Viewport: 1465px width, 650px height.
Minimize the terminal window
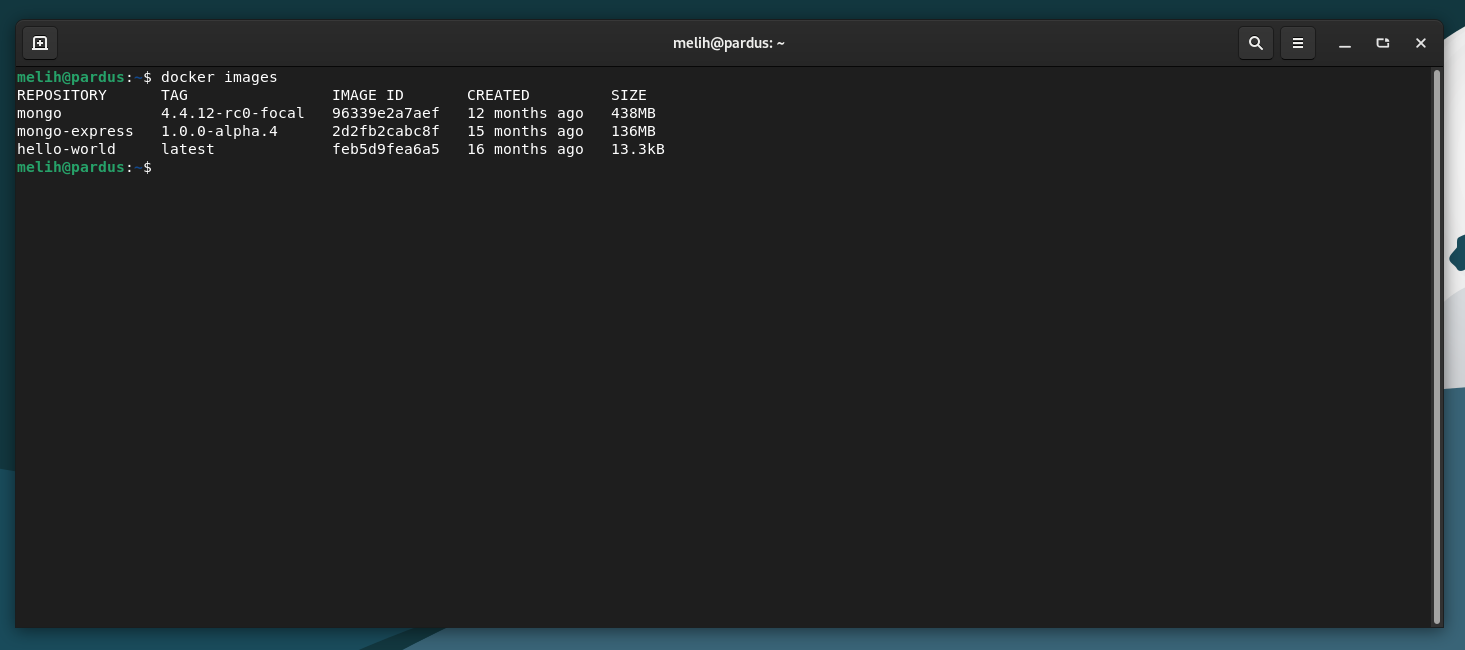pyautogui.click(x=1345, y=43)
